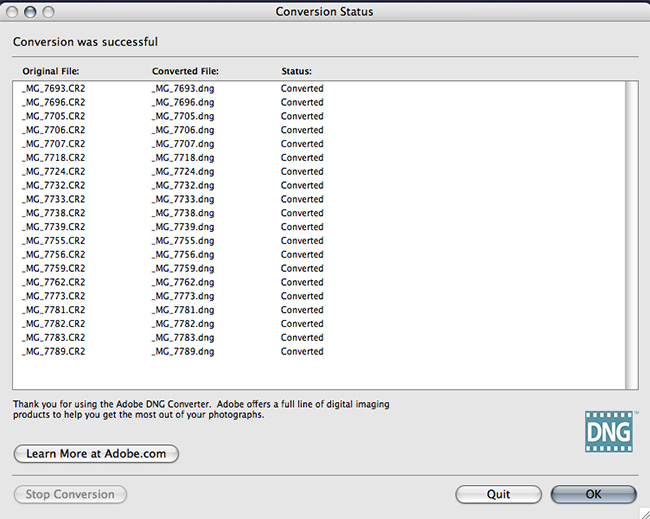
Task: Select the original file _MG_7693.CR2
Action: (x=53, y=88)
